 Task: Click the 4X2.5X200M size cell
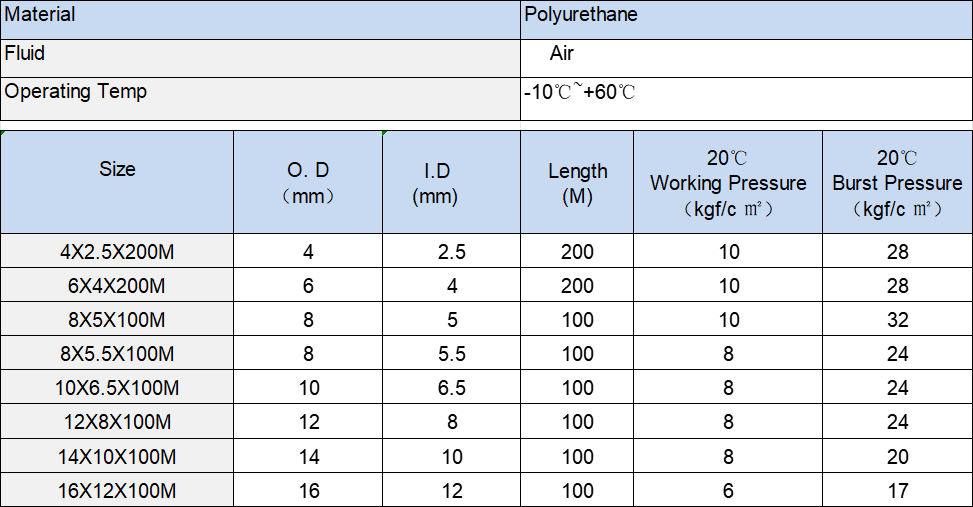tap(117, 252)
